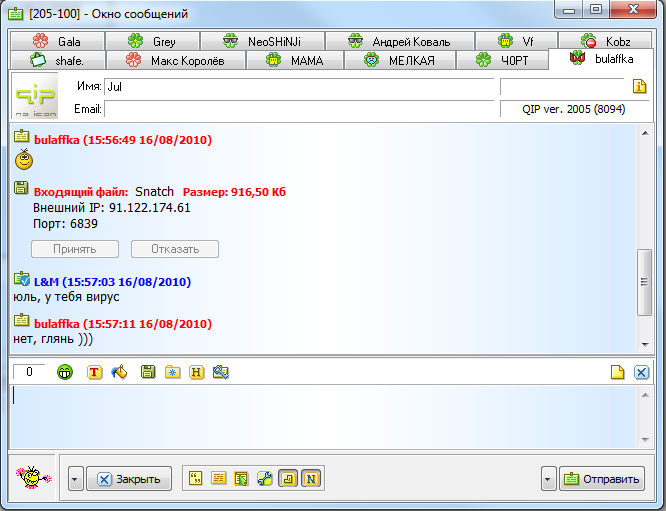666x511 pixels.
Task: Open user details info icon
Action: click(x=639, y=86)
